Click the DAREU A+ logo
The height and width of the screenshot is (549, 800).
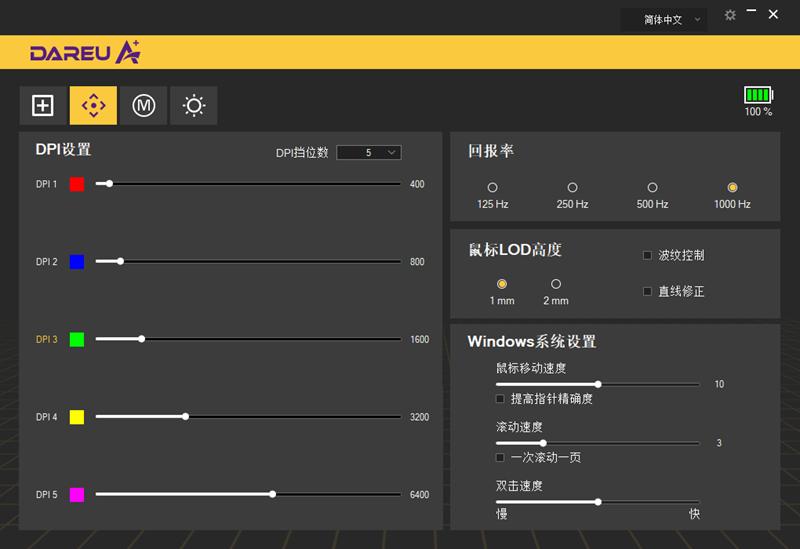coord(85,53)
